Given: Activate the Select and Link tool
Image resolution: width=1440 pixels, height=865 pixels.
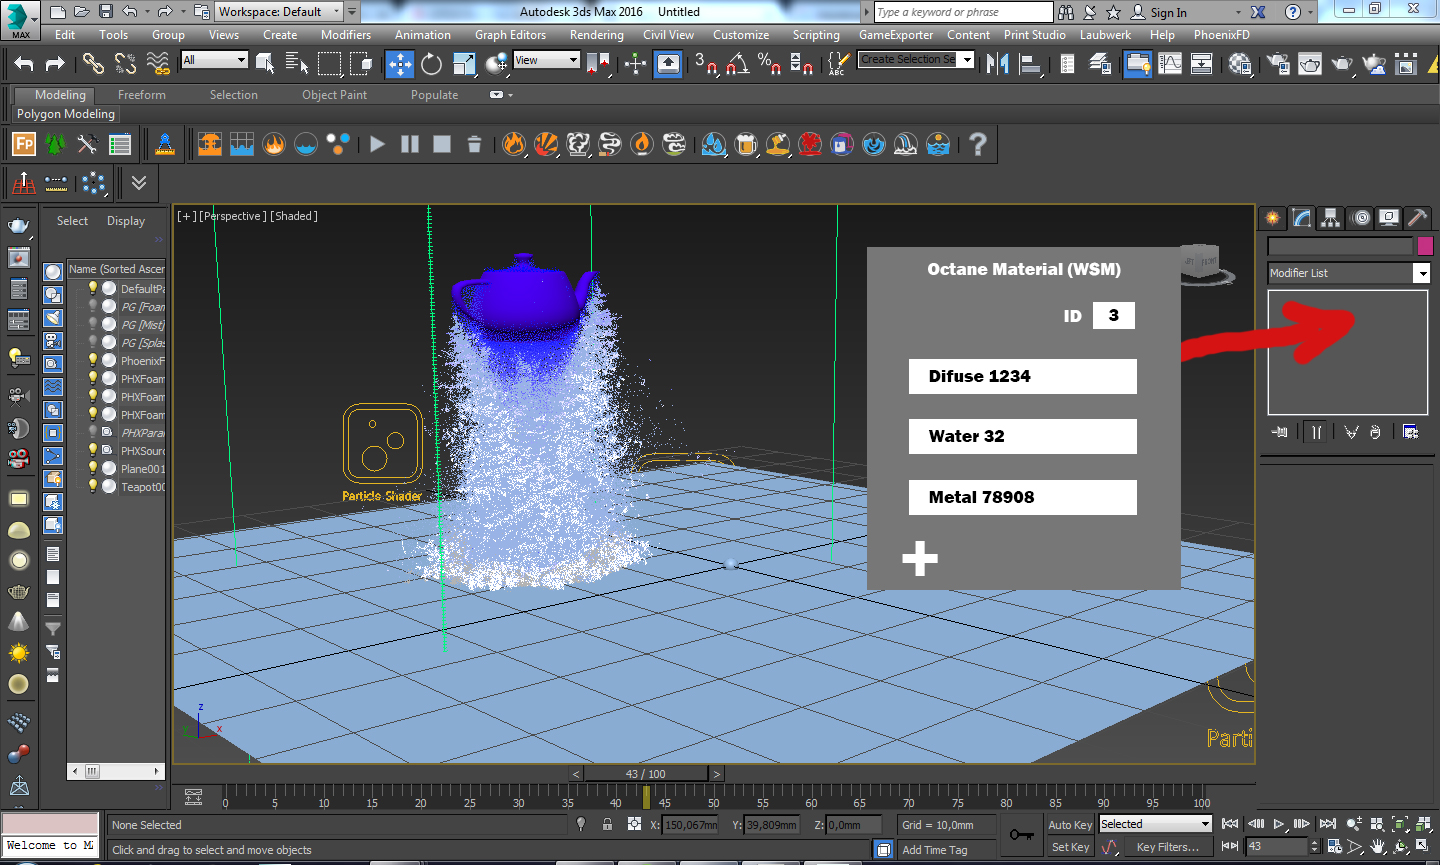Looking at the screenshot, I should [93, 64].
